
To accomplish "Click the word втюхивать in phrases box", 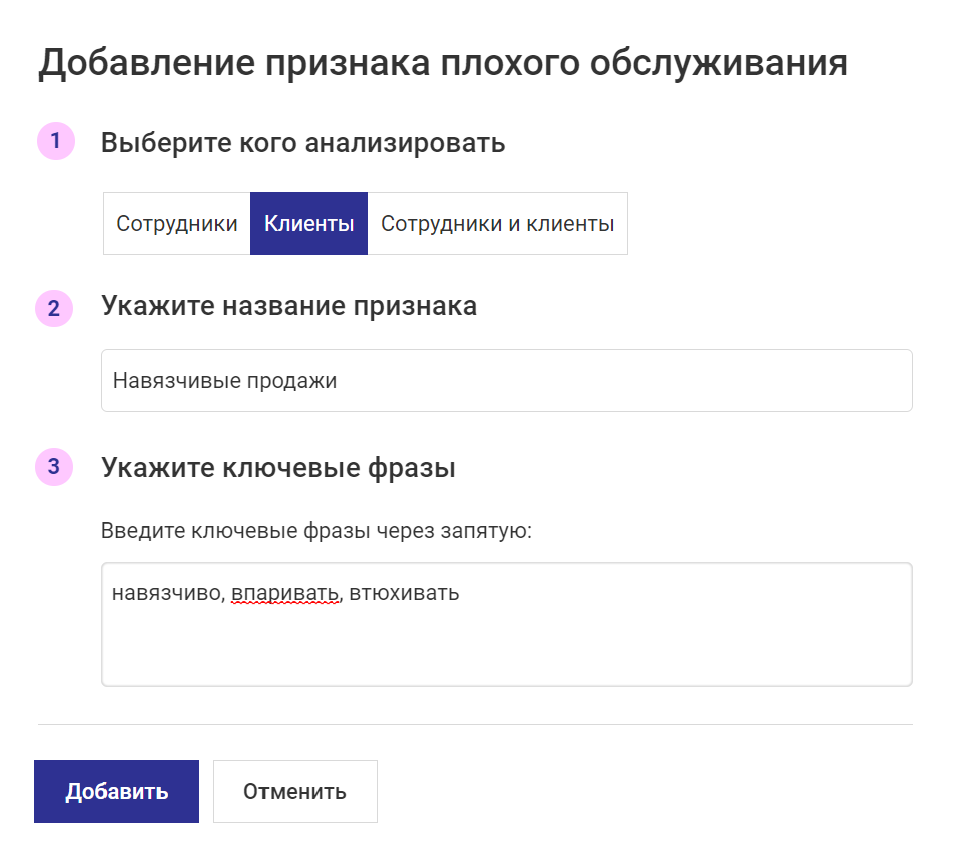I will [404, 593].
